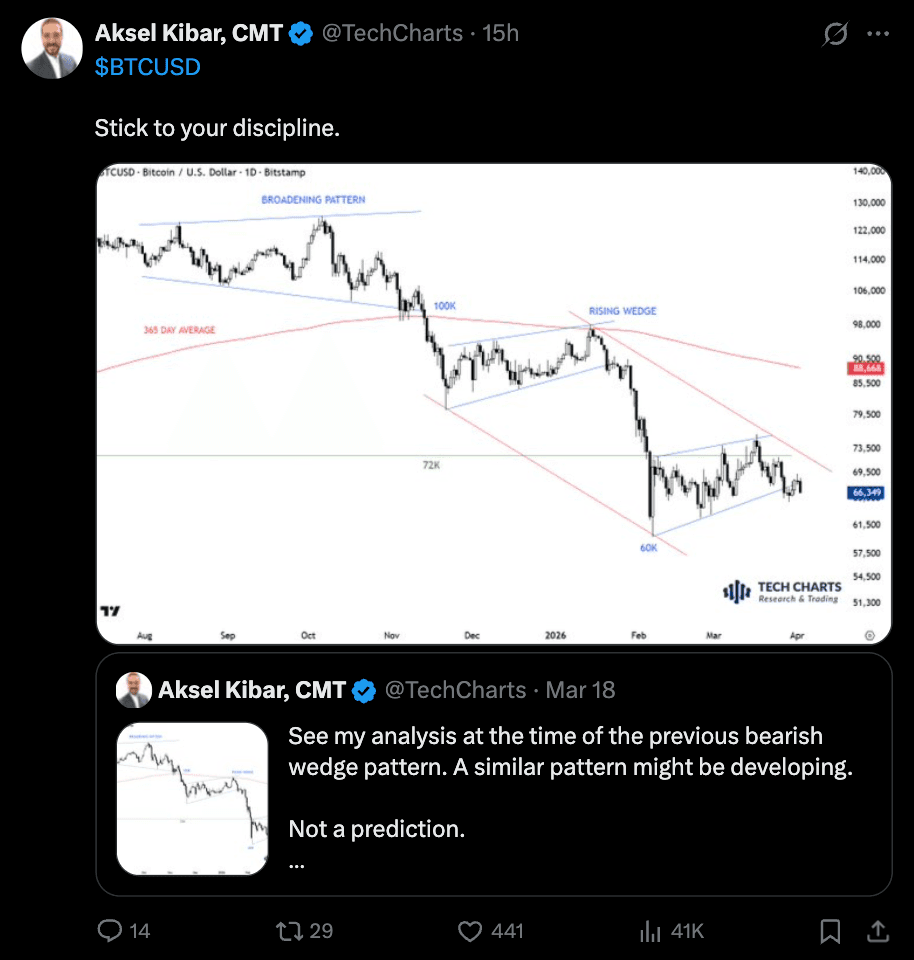Click the Aksel Kibar, CMT display name
Screen dimensions: 914x960
(x=188, y=34)
